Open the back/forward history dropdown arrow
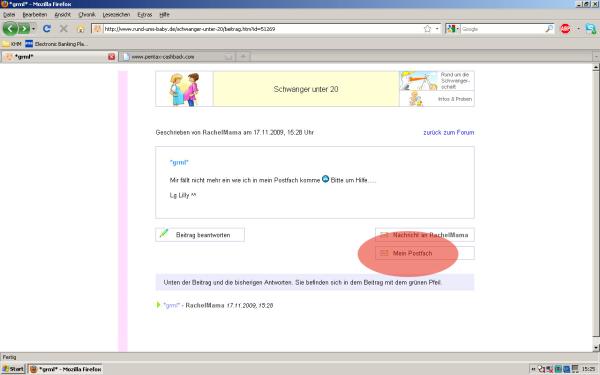 [33, 29]
